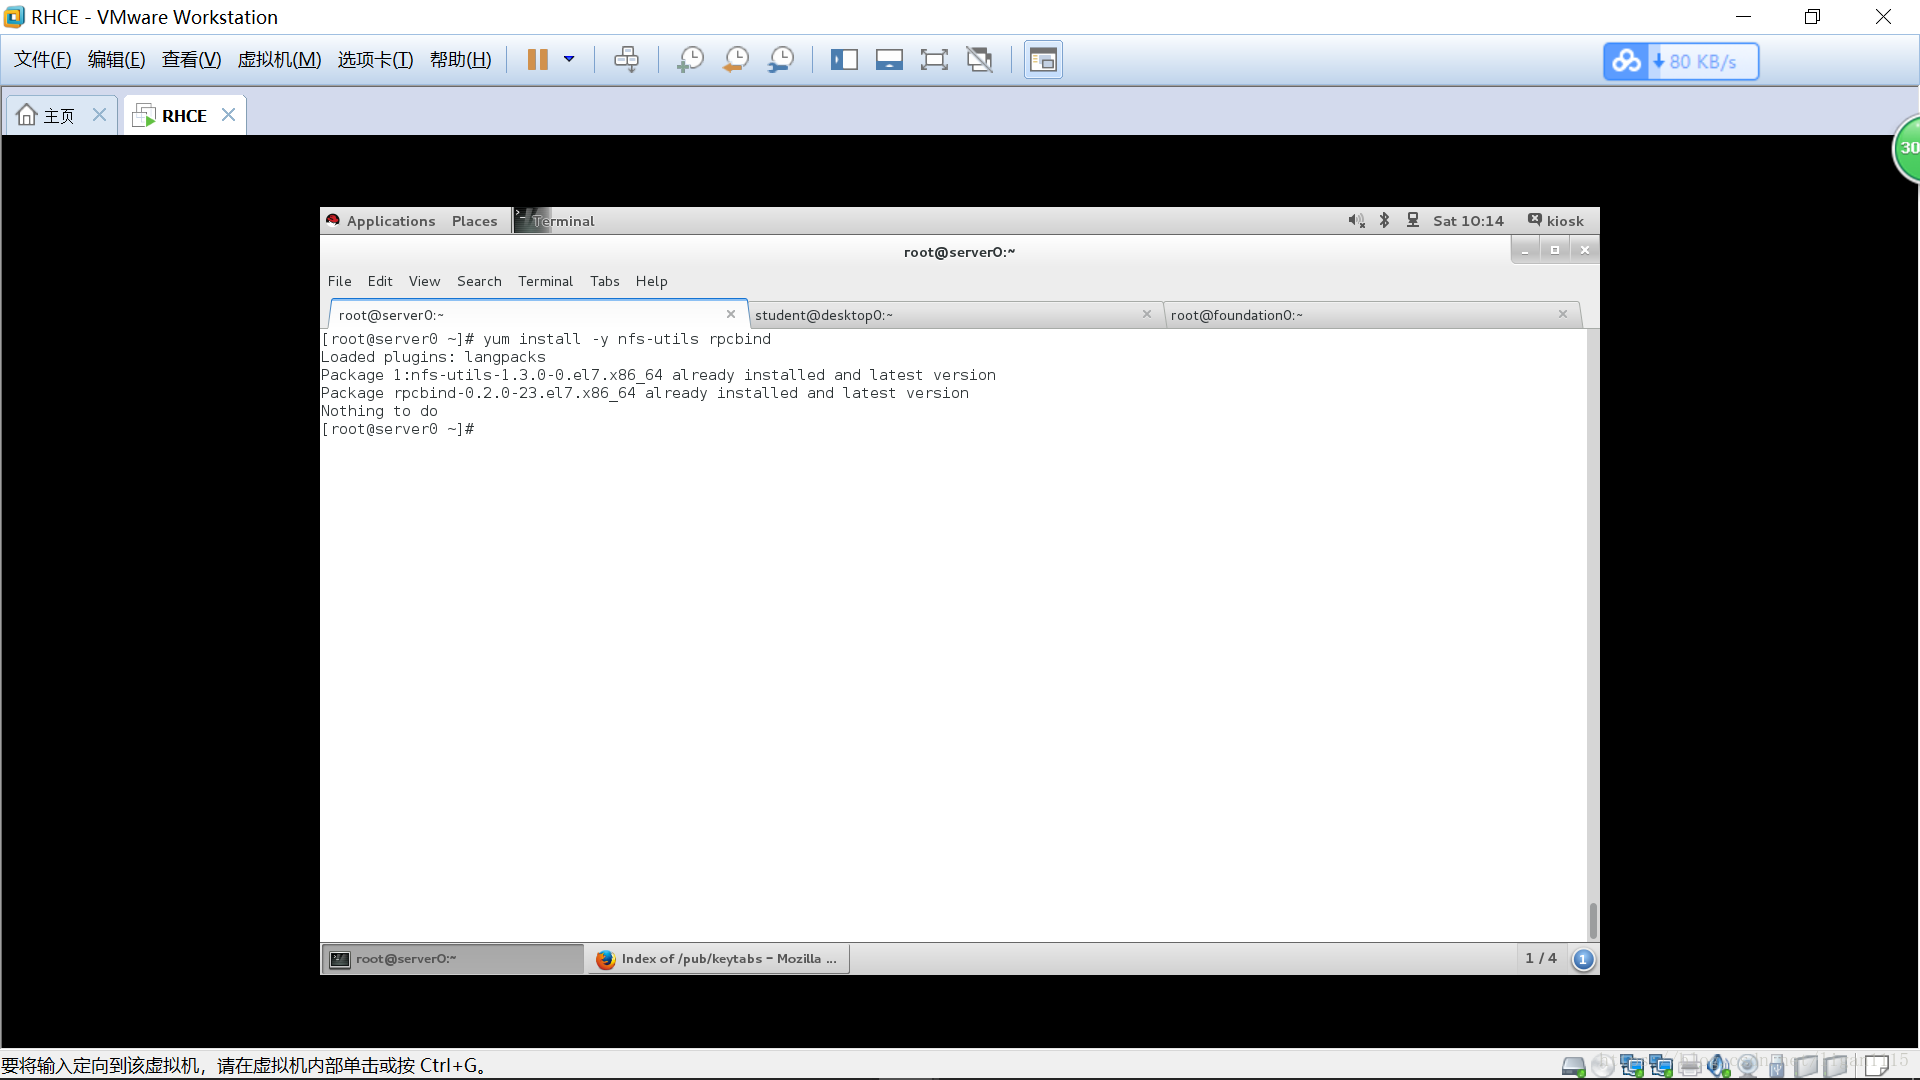The height and width of the screenshot is (1080, 1920).
Task: Open the GNOME Places menu
Action: tap(474, 221)
